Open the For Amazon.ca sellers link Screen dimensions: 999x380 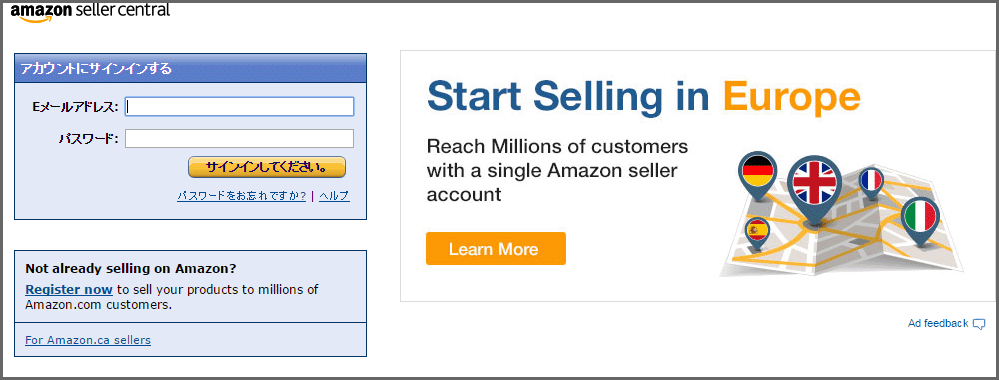click(x=88, y=340)
